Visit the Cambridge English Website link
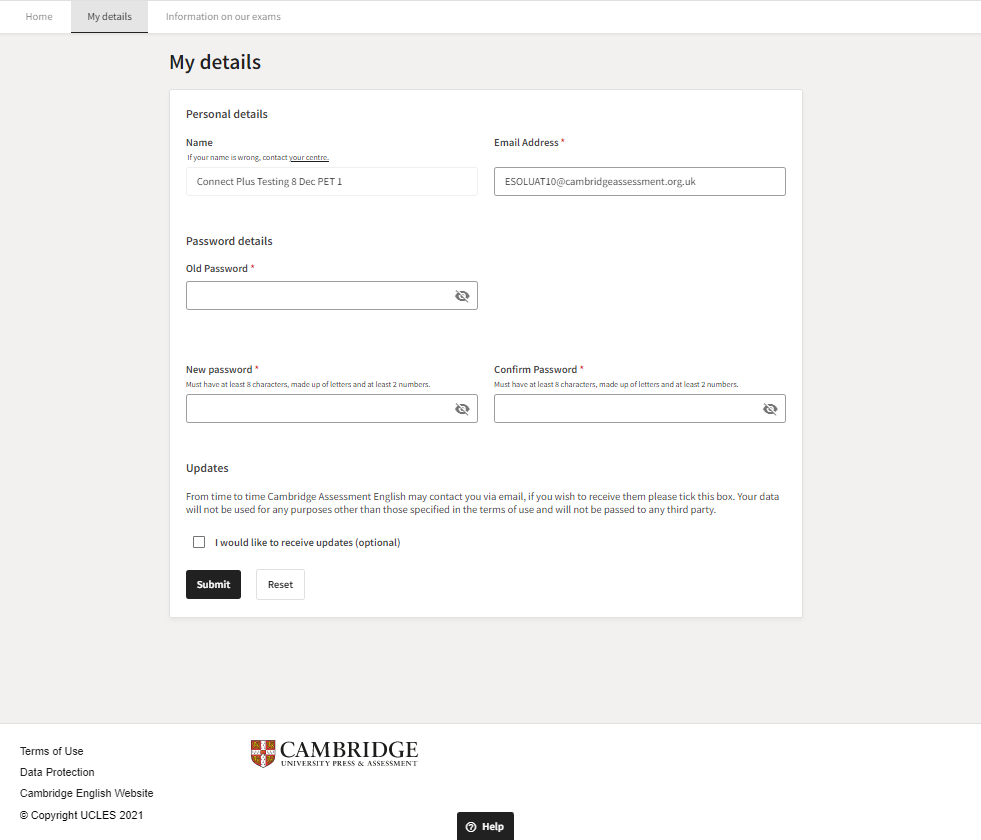 (86, 793)
